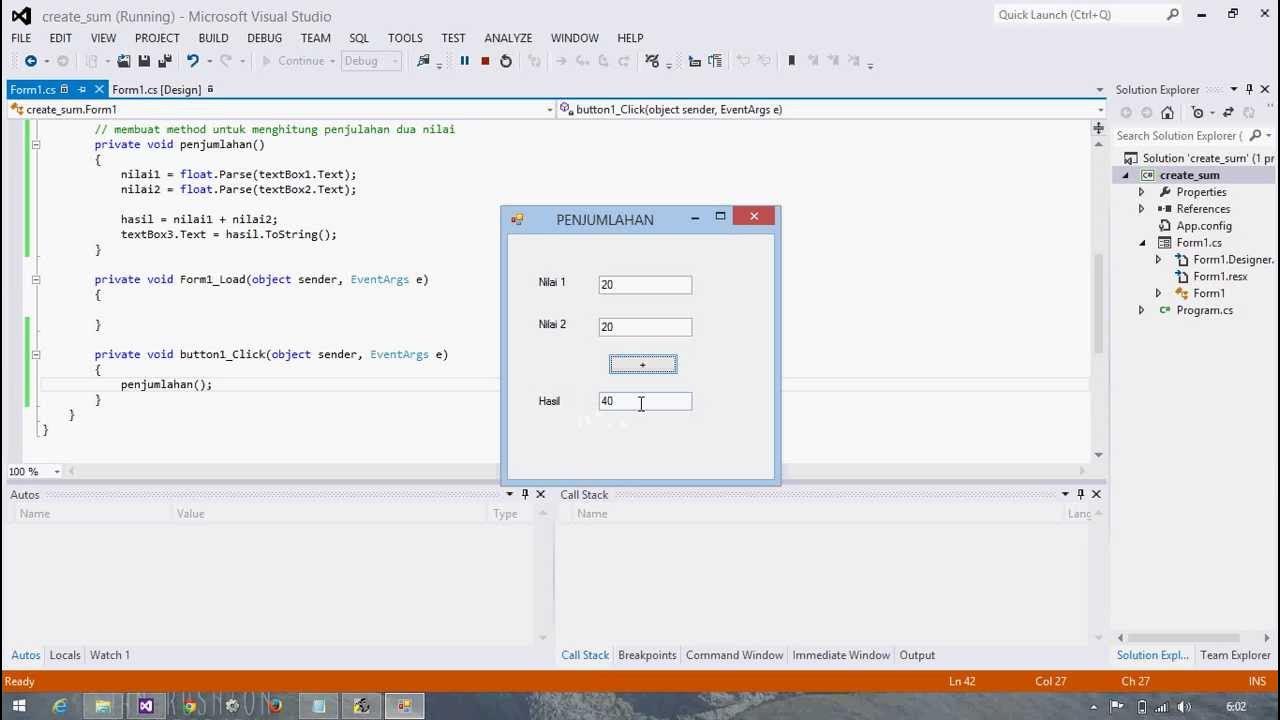1280x720 pixels.
Task: Pause debugging with Break All
Action: coord(464,61)
